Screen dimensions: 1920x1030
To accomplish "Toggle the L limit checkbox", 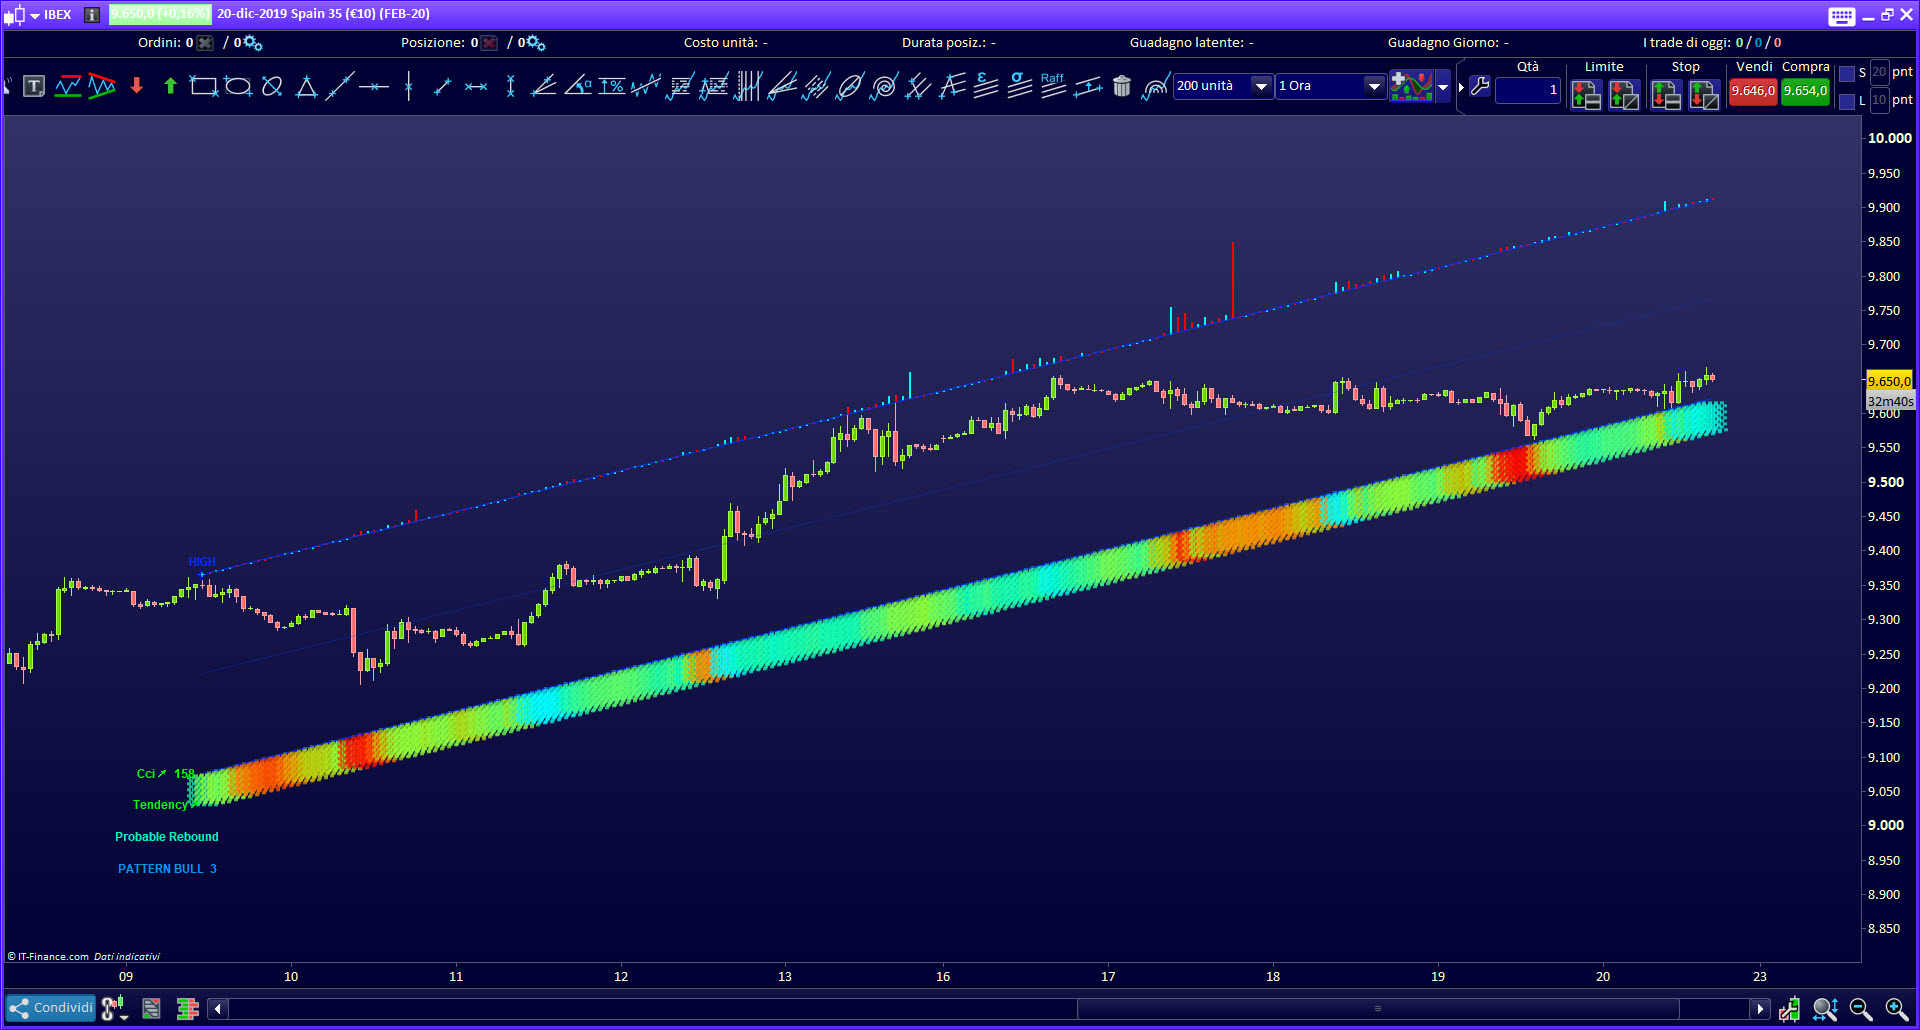I will coord(1847,101).
